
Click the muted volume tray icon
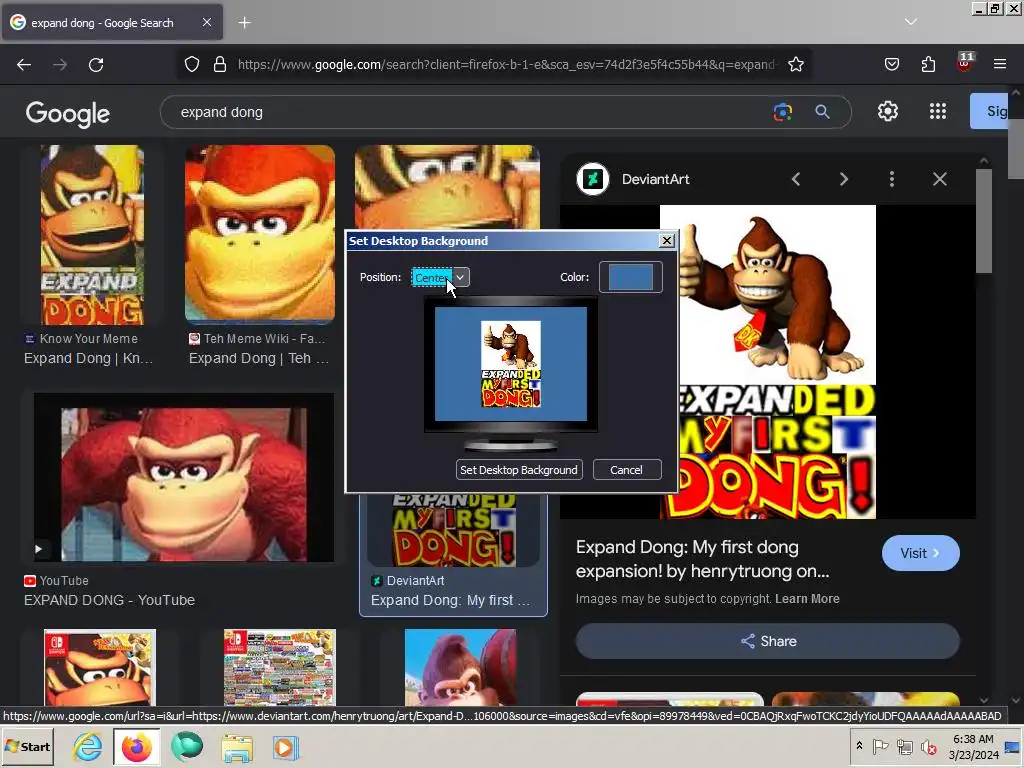coord(928,746)
